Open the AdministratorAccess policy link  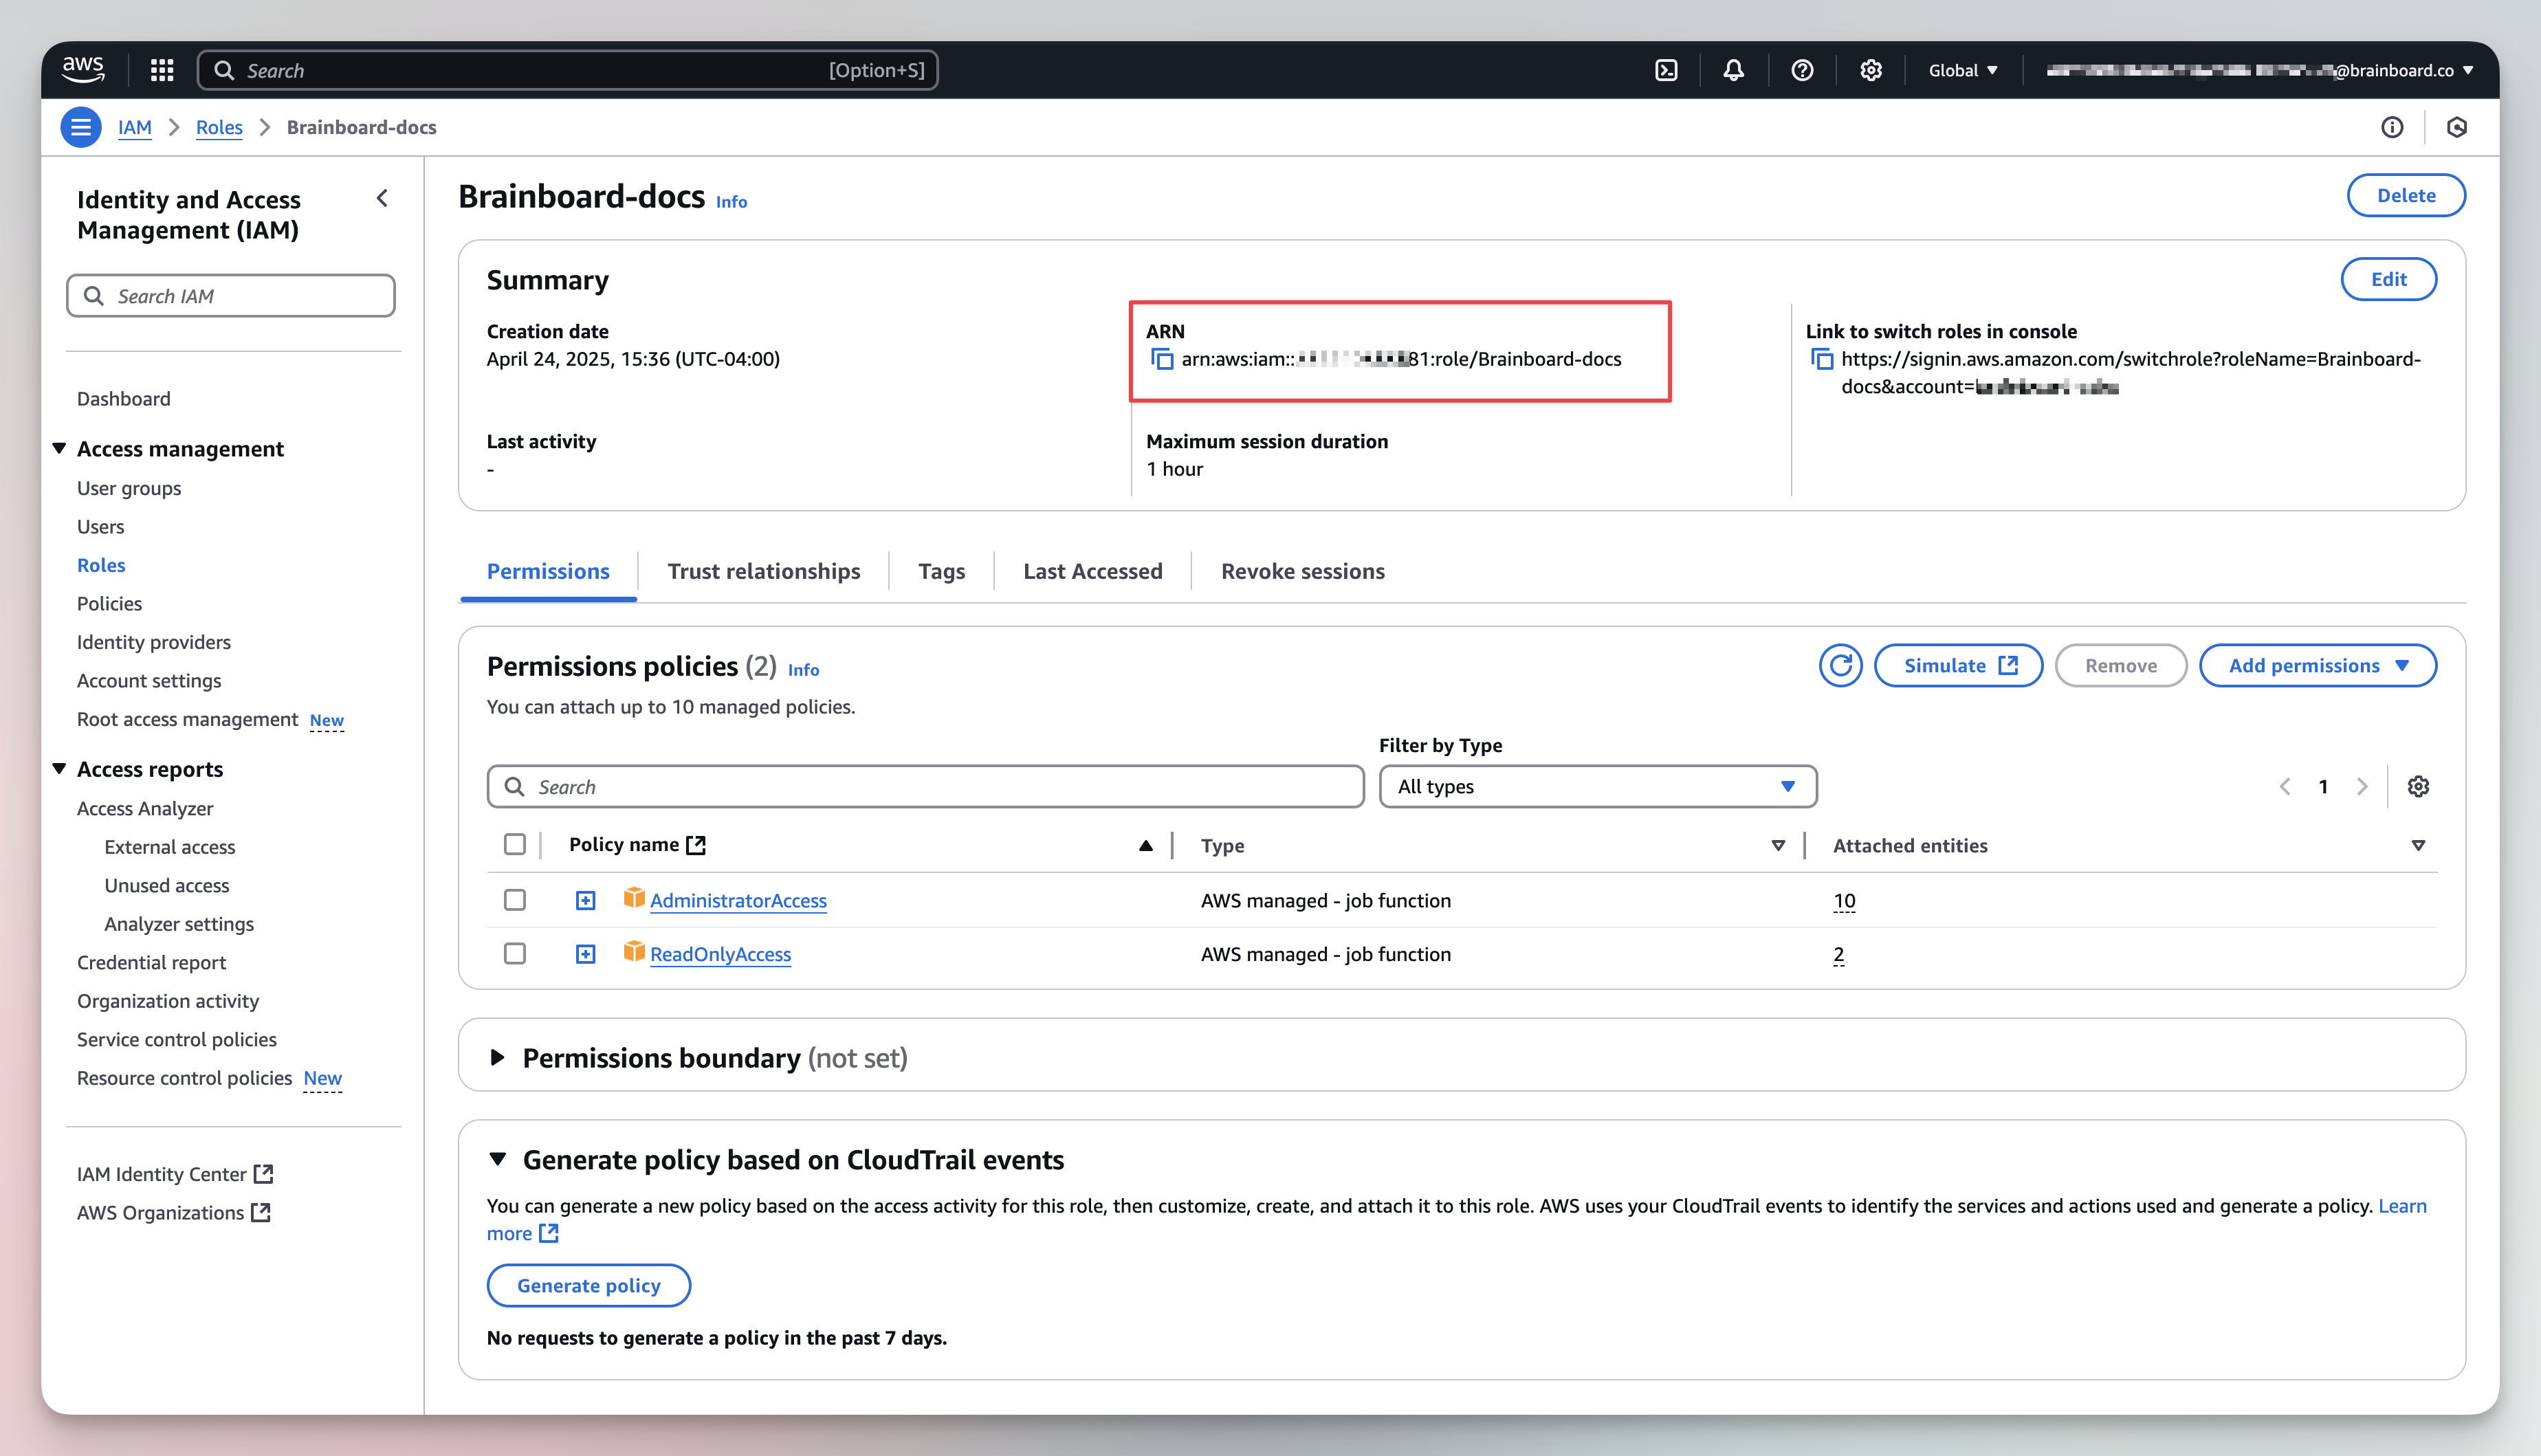coord(738,901)
